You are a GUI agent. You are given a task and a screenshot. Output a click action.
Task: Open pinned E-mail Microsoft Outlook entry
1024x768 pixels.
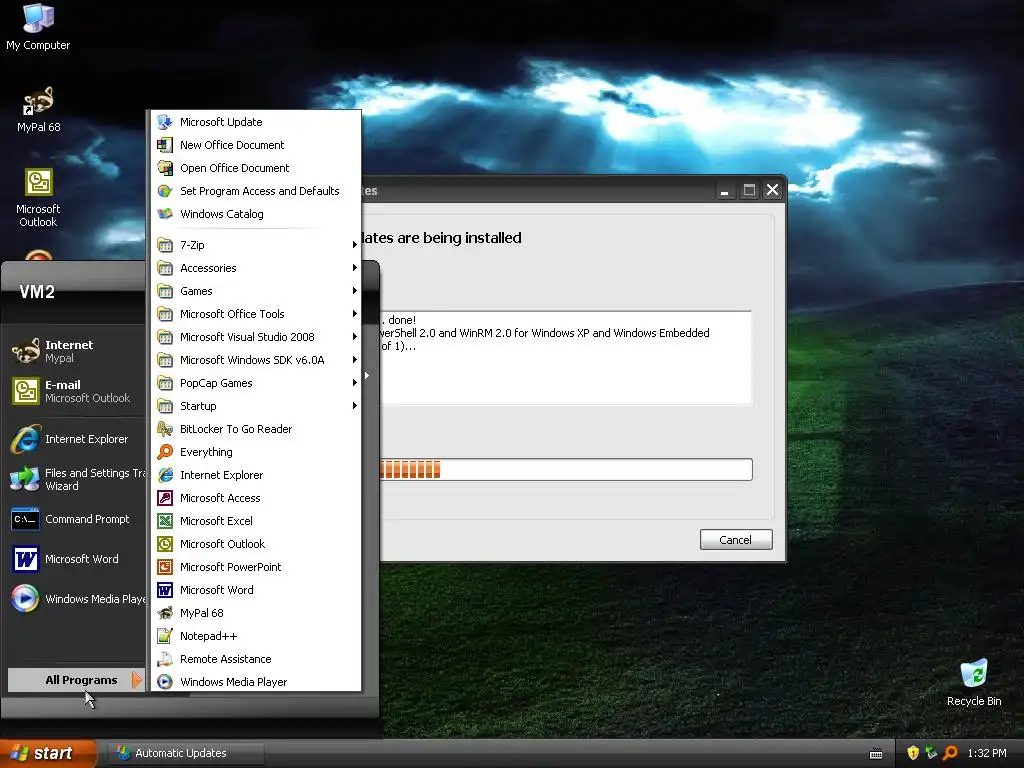click(74, 391)
